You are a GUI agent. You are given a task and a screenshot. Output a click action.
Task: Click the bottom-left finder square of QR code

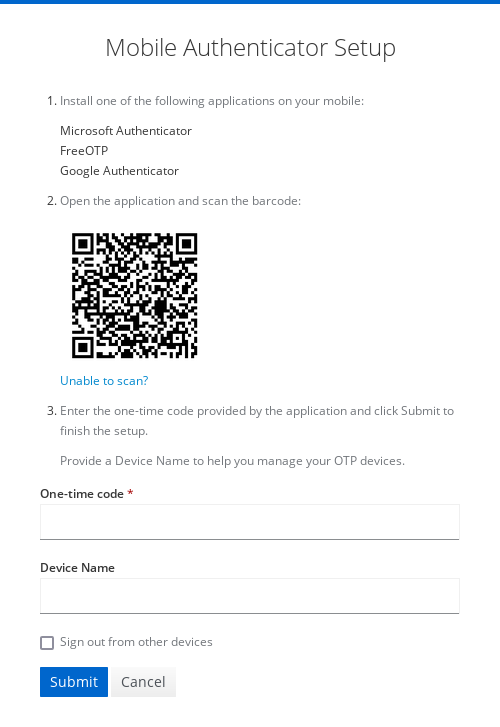[x=83, y=347]
